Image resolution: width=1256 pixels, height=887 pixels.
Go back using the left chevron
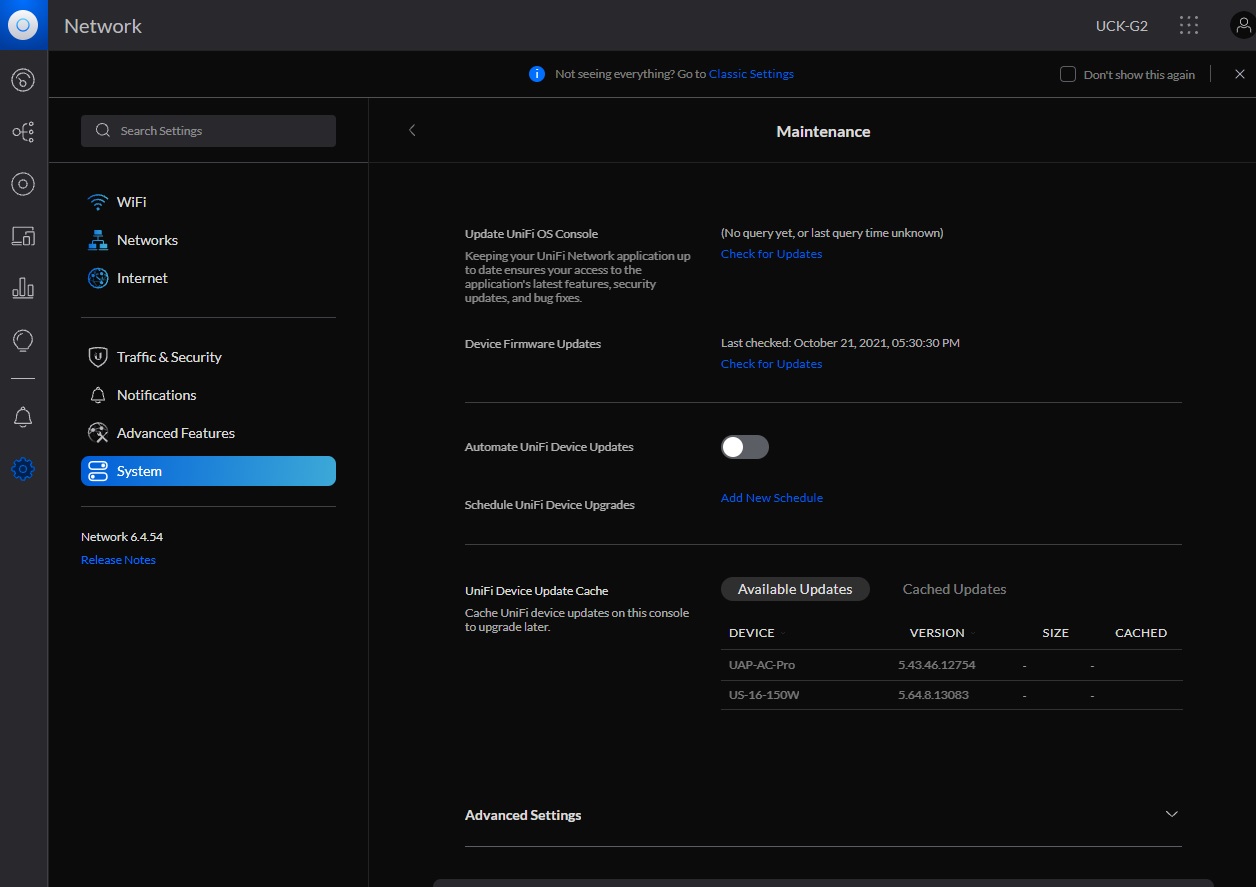point(412,130)
